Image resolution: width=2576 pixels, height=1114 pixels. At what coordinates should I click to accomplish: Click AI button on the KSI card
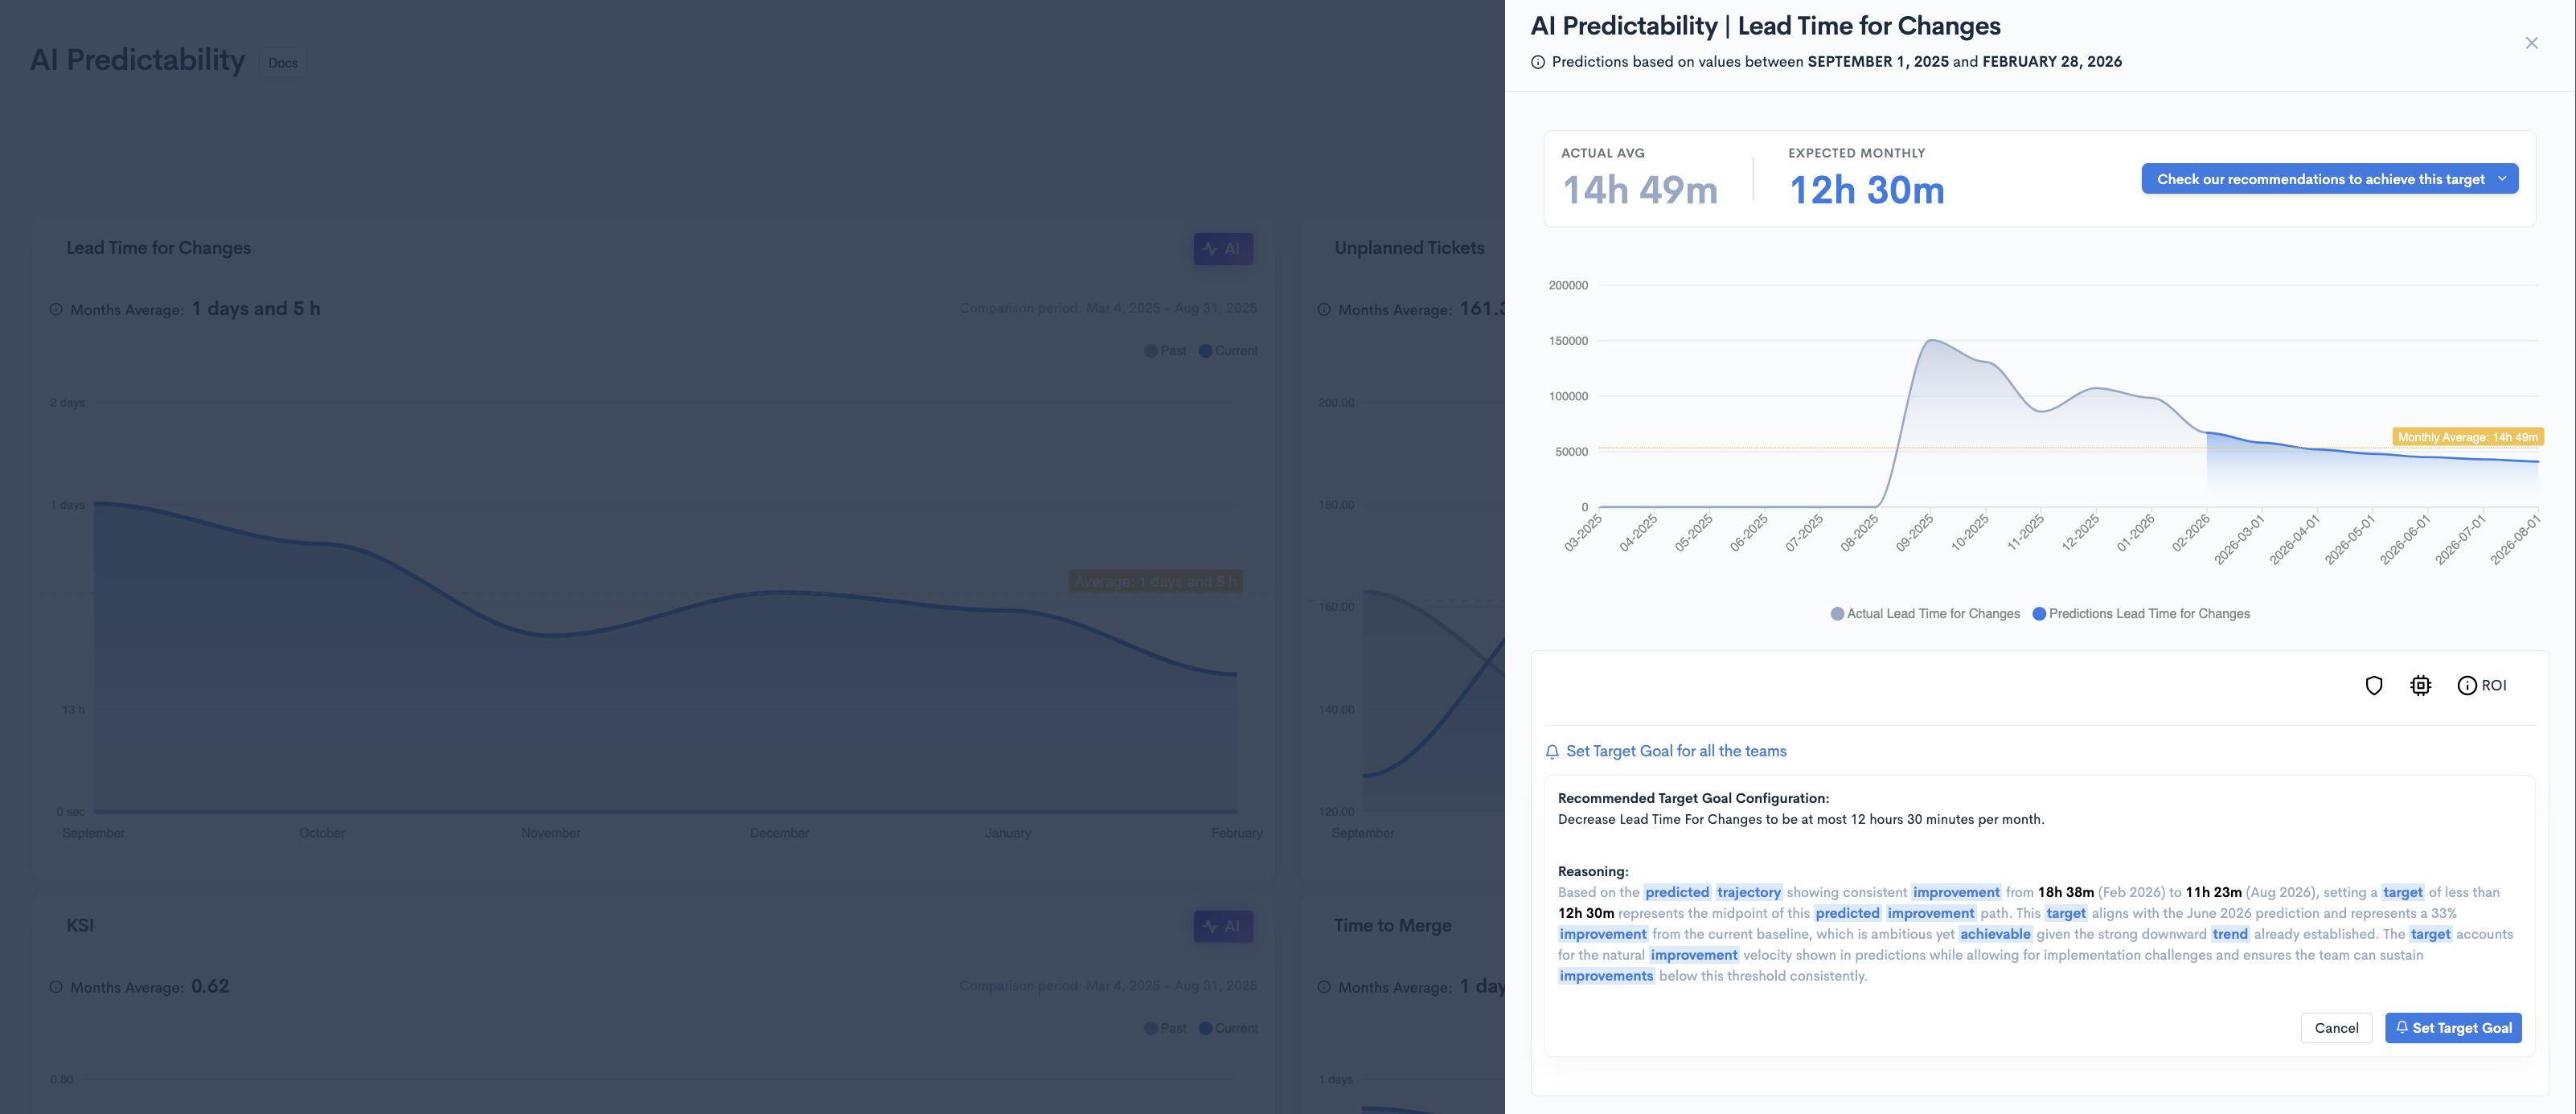pyautogui.click(x=1222, y=926)
